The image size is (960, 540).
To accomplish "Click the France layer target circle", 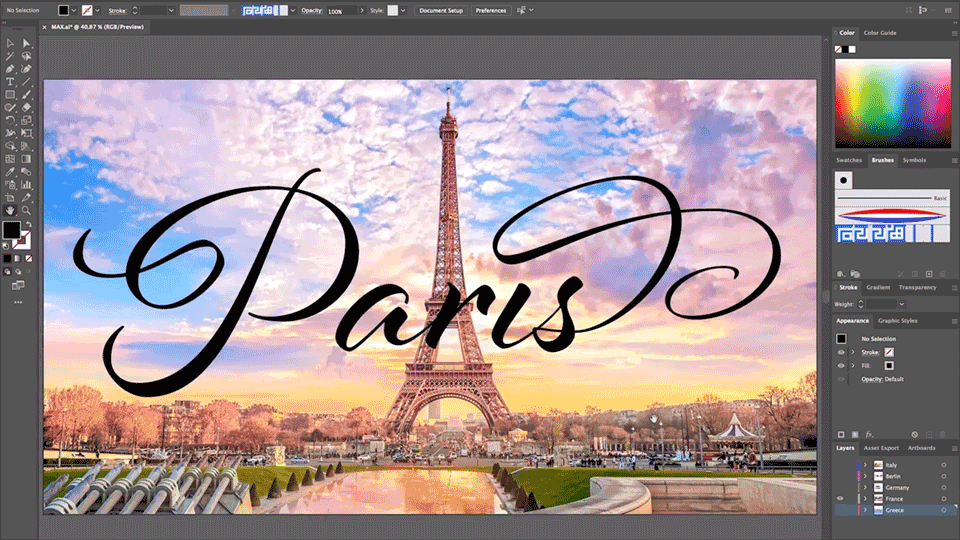I will (943, 499).
